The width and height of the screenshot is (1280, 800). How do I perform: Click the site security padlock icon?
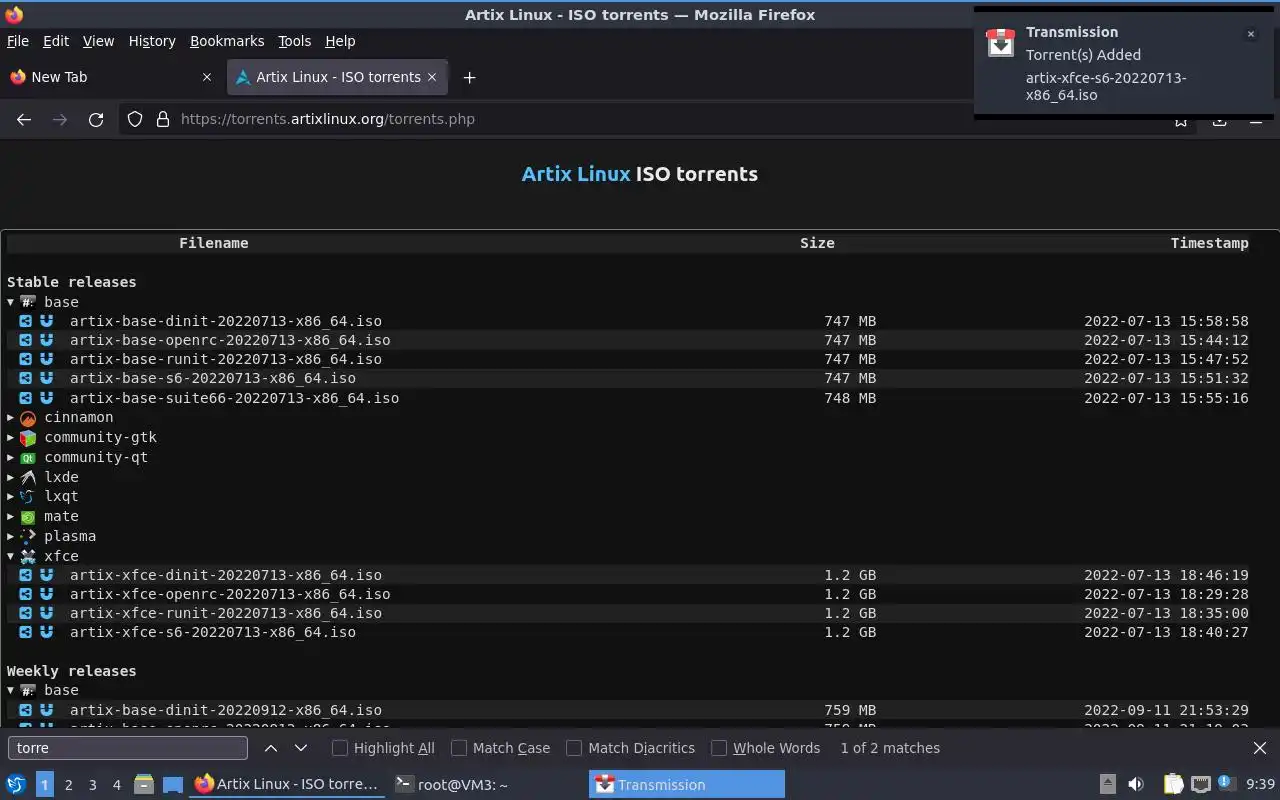pyautogui.click(x=163, y=119)
